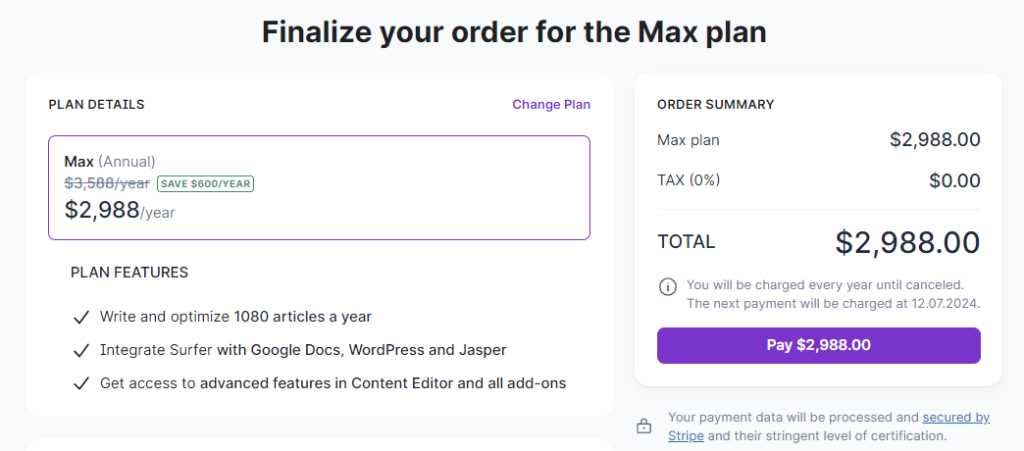The image size is (1024, 451).
Task: Click the large TOTAL amount $2,988.00
Action: (x=908, y=242)
